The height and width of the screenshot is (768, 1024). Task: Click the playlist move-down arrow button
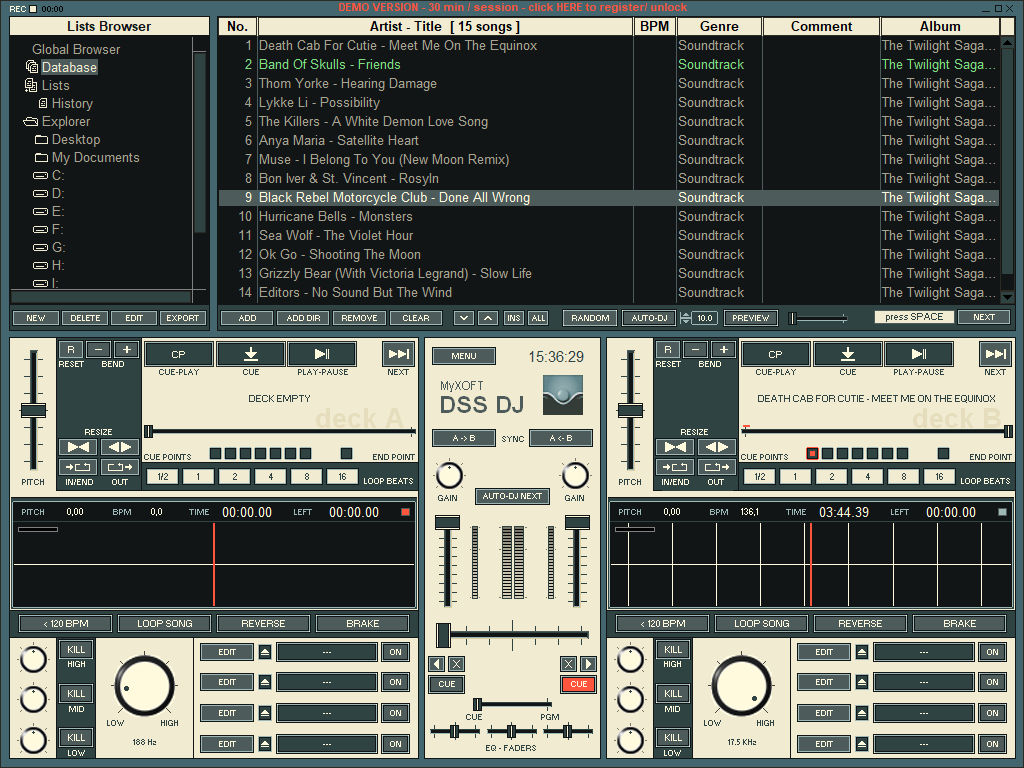click(464, 318)
